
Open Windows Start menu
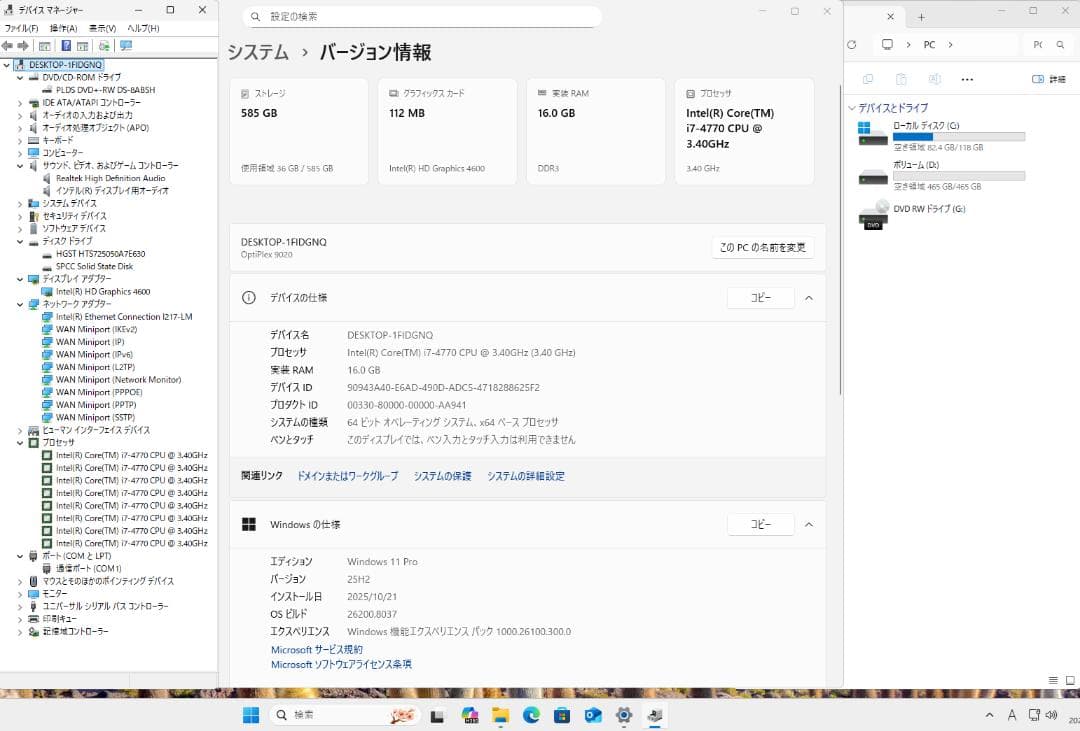251,715
